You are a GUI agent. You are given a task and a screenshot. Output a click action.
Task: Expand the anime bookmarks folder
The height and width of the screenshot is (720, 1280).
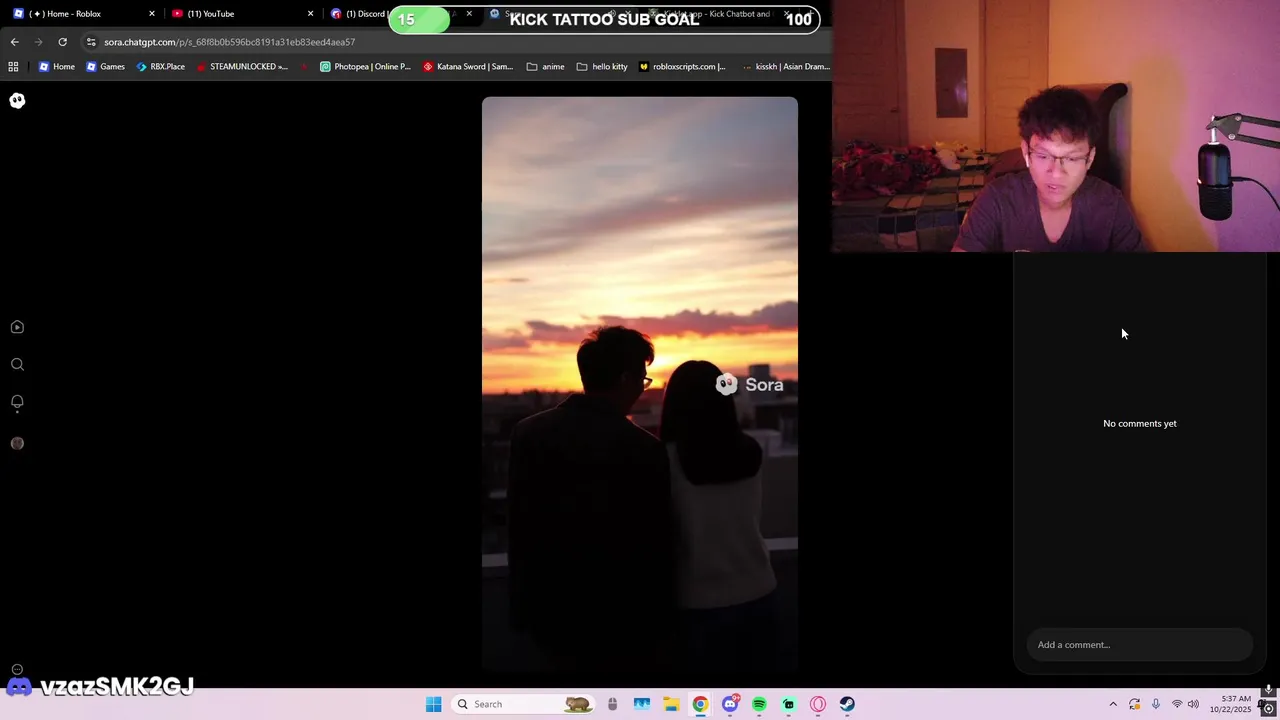click(546, 67)
